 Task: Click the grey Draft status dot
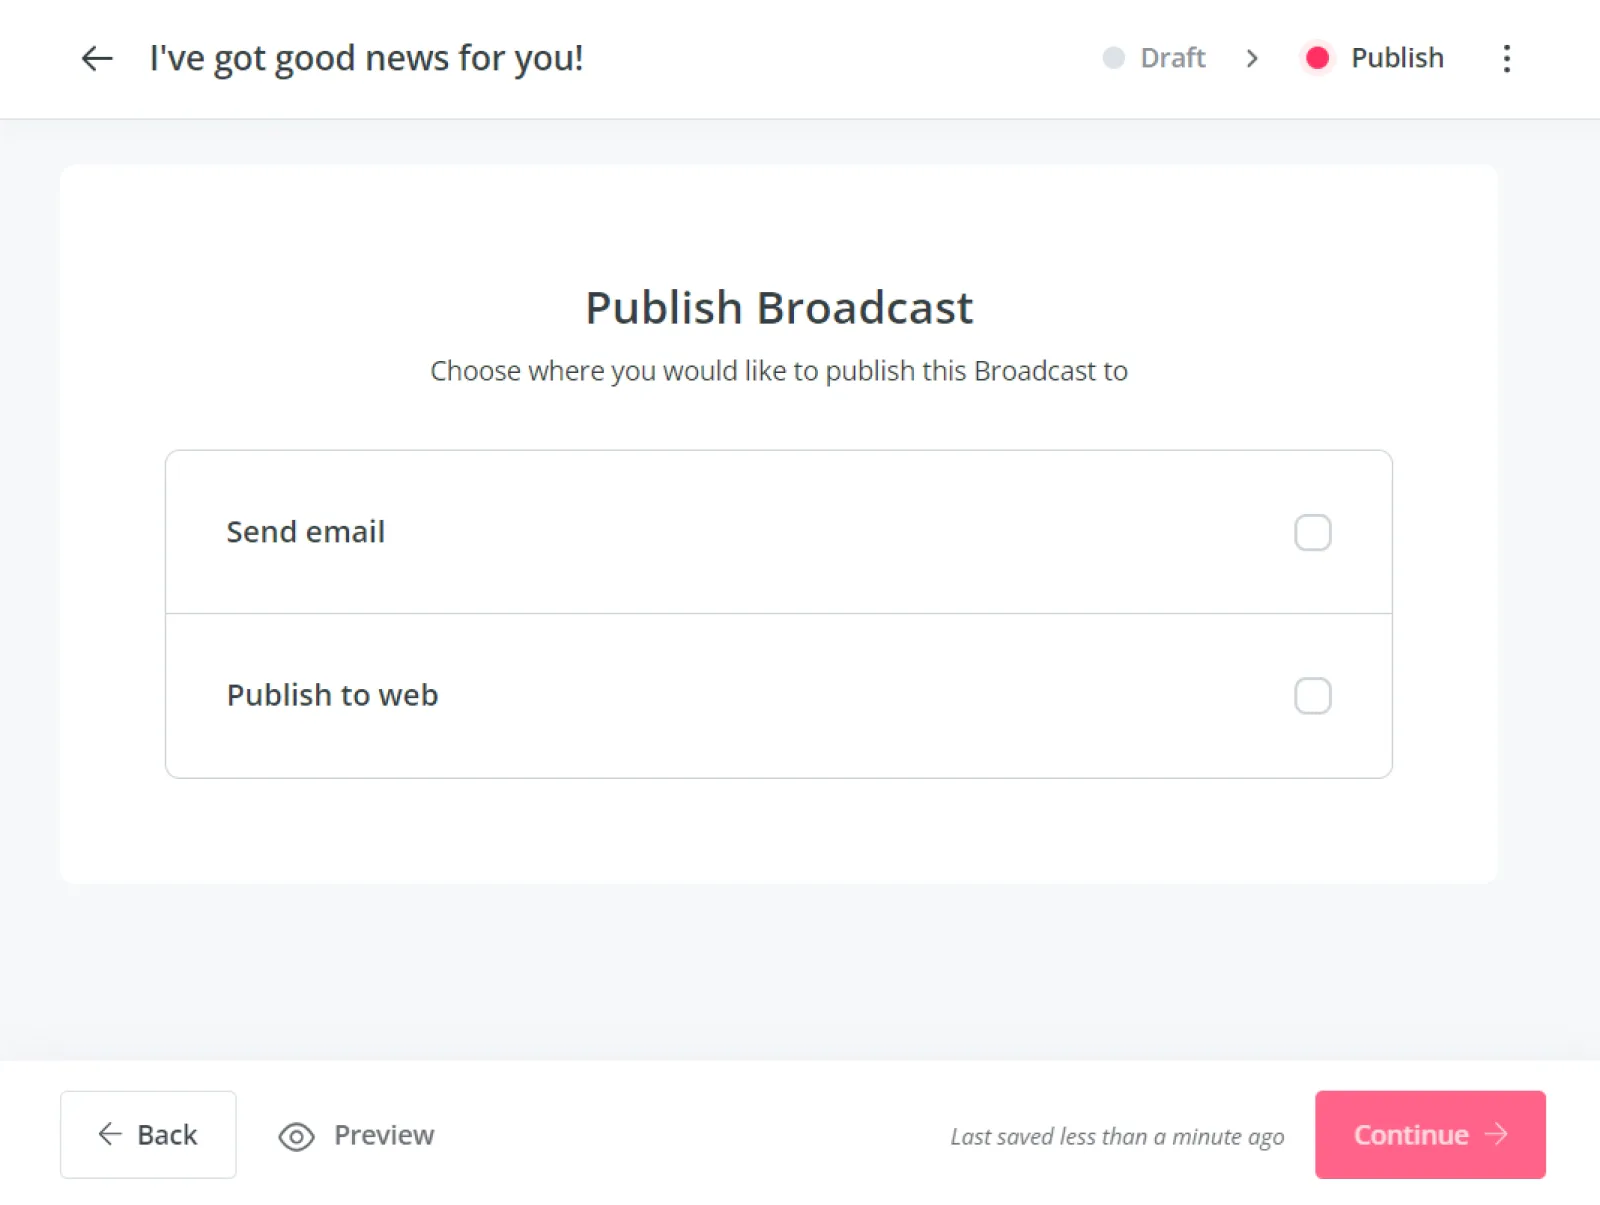(1113, 58)
